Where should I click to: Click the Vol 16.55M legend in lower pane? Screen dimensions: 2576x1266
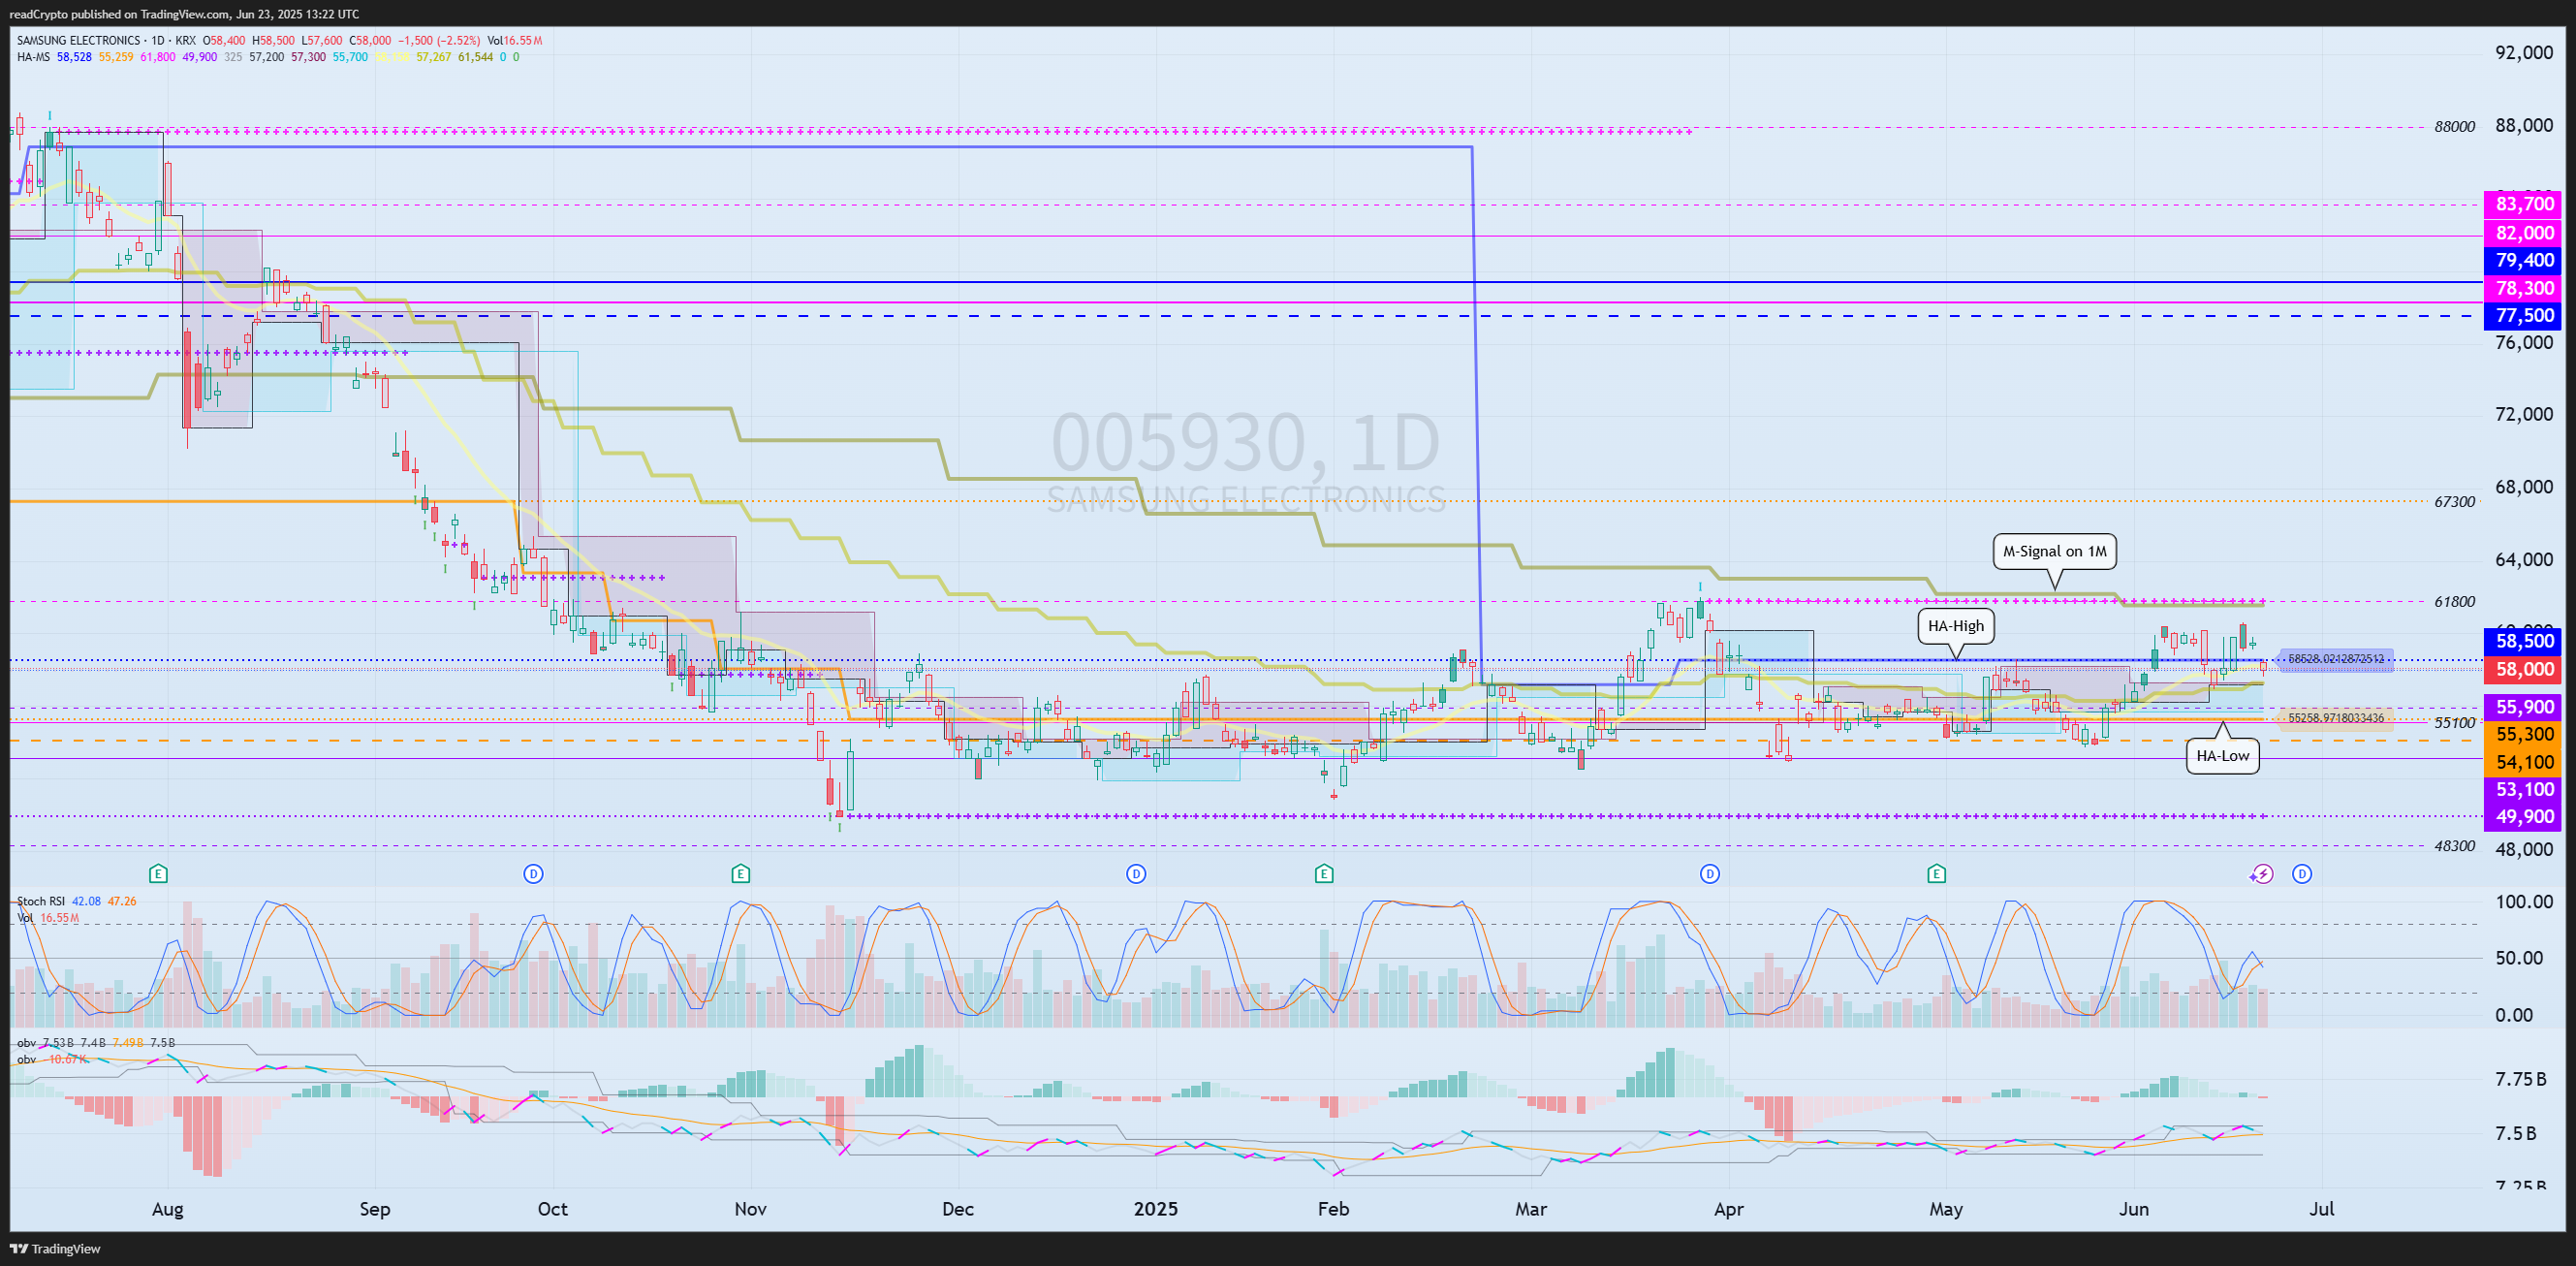coord(47,917)
